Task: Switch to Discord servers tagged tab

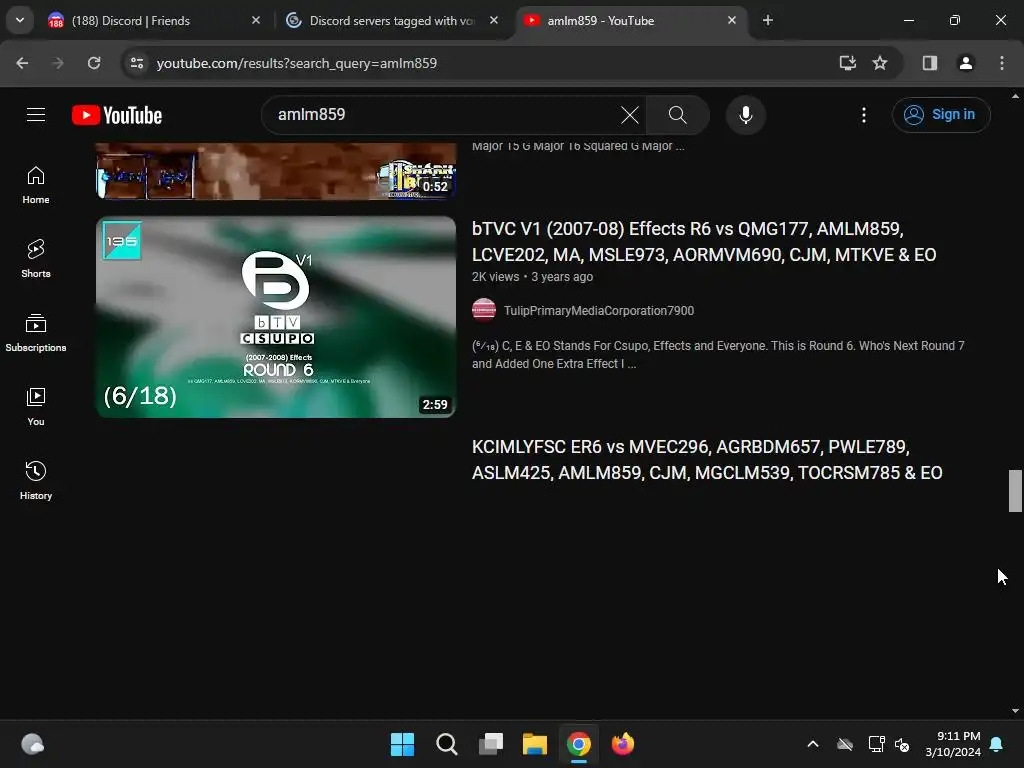Action: 392,21
